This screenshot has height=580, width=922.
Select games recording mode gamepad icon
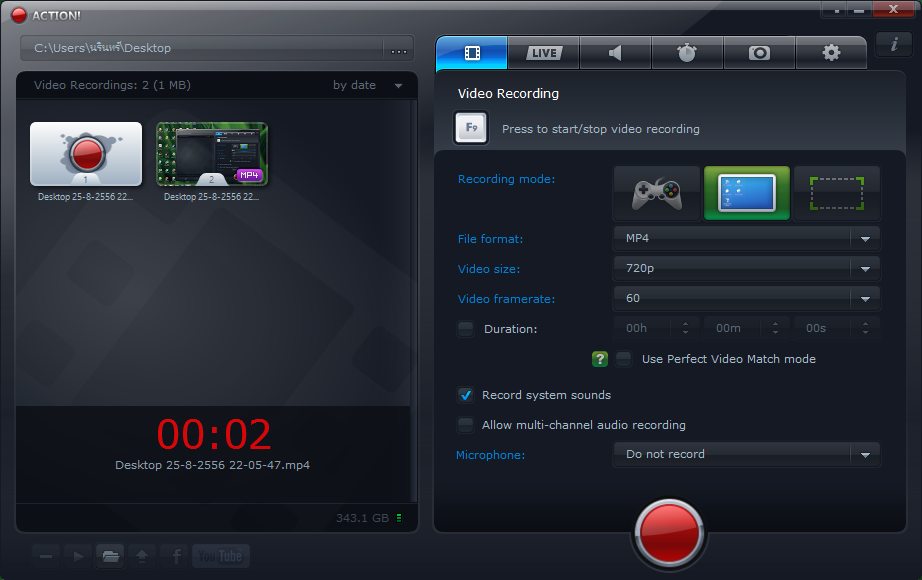tap(657, 194)
